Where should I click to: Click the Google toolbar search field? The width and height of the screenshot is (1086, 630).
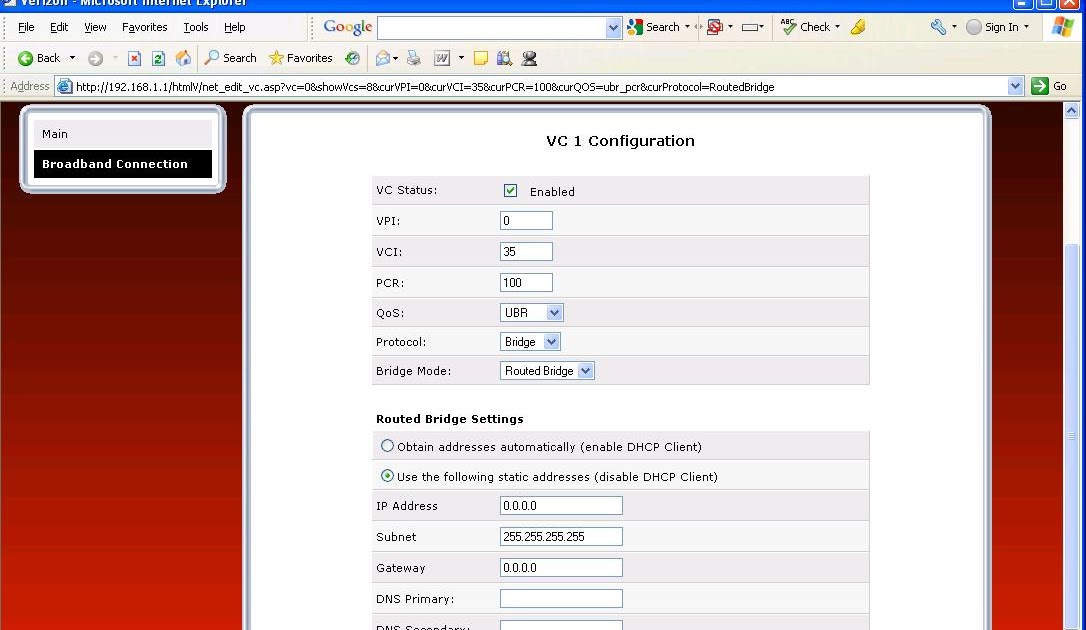[x=492, y=28]
